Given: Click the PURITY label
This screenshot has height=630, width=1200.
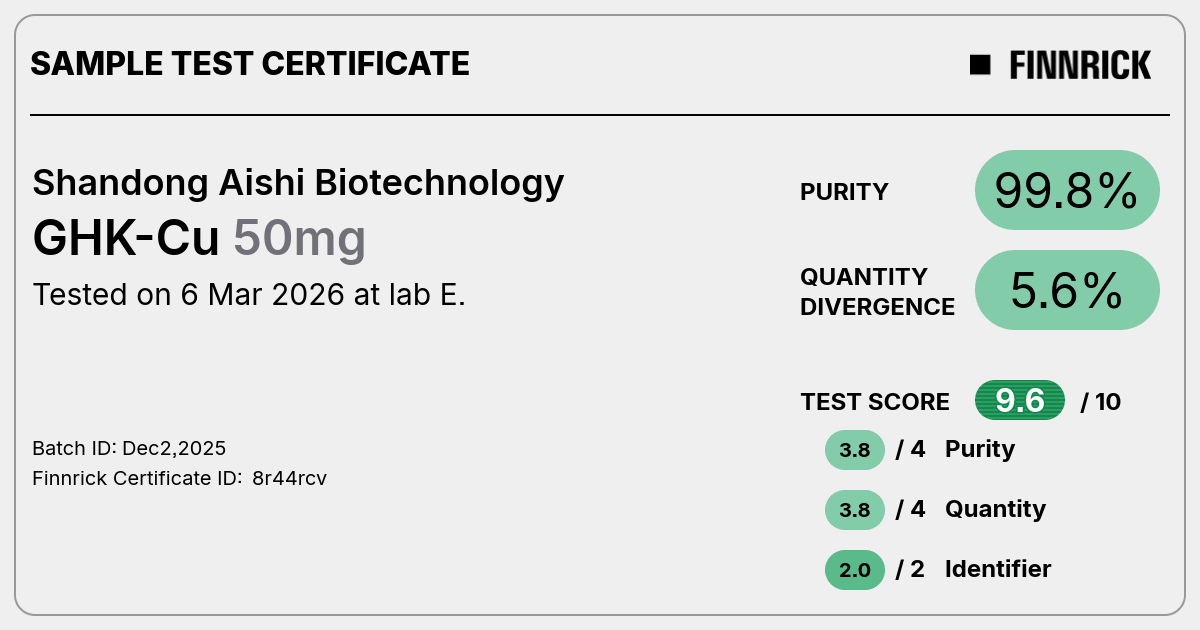Looking at the screenshot, I should 844,193.
